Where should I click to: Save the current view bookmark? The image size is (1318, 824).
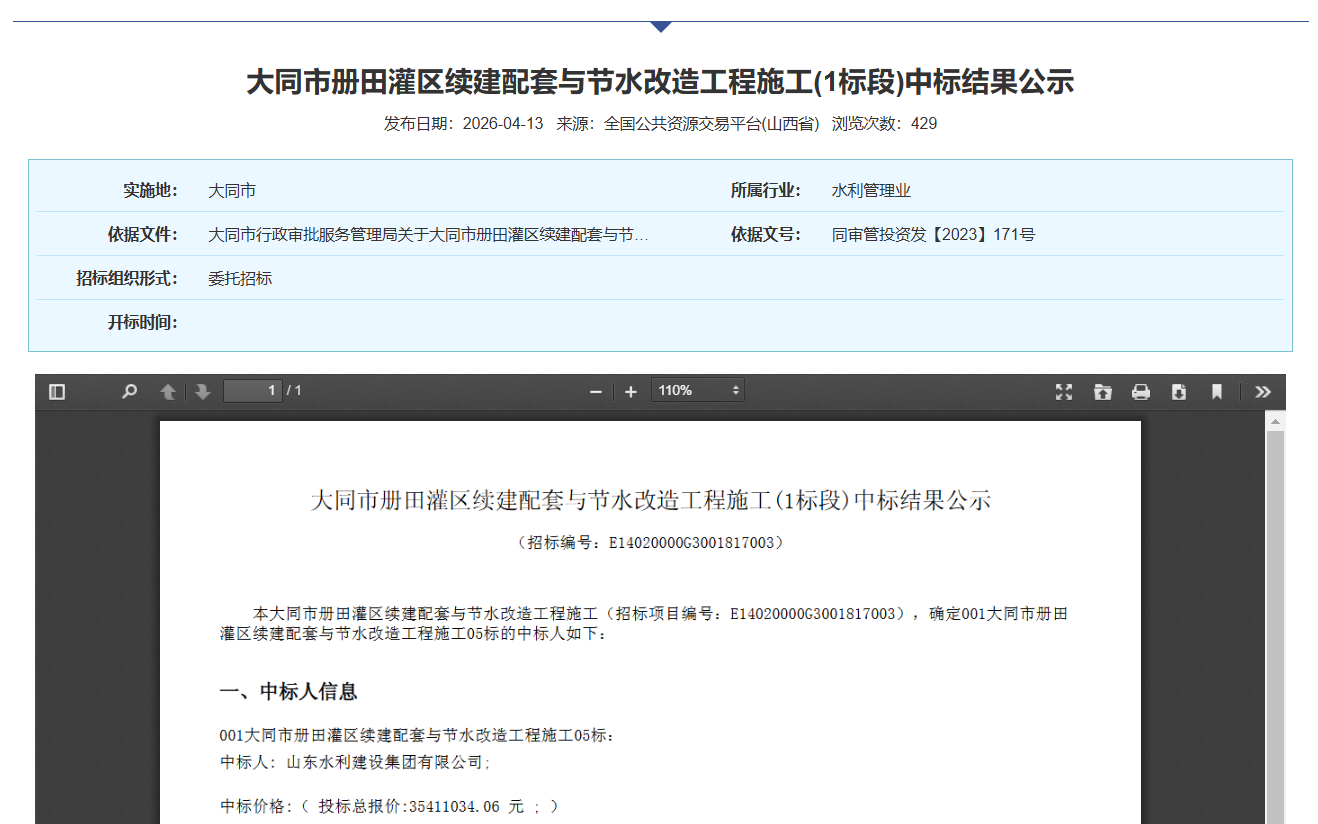coord(1215,392)
